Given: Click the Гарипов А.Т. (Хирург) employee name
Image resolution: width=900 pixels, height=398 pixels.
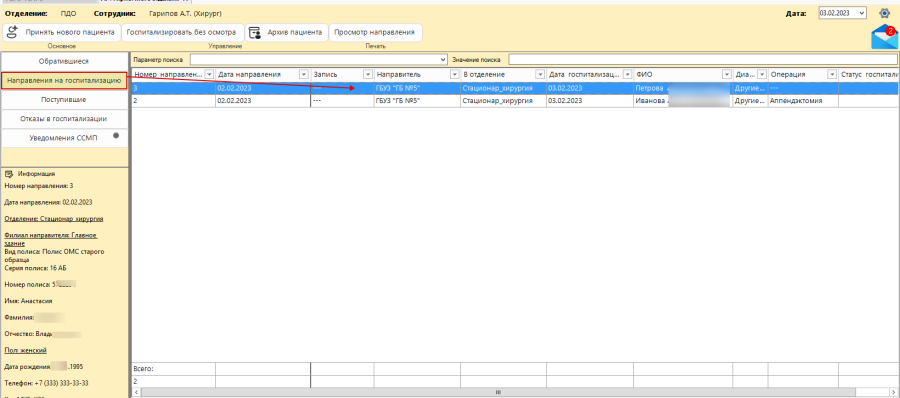Looking at the screenshot, I should [185, 13].
